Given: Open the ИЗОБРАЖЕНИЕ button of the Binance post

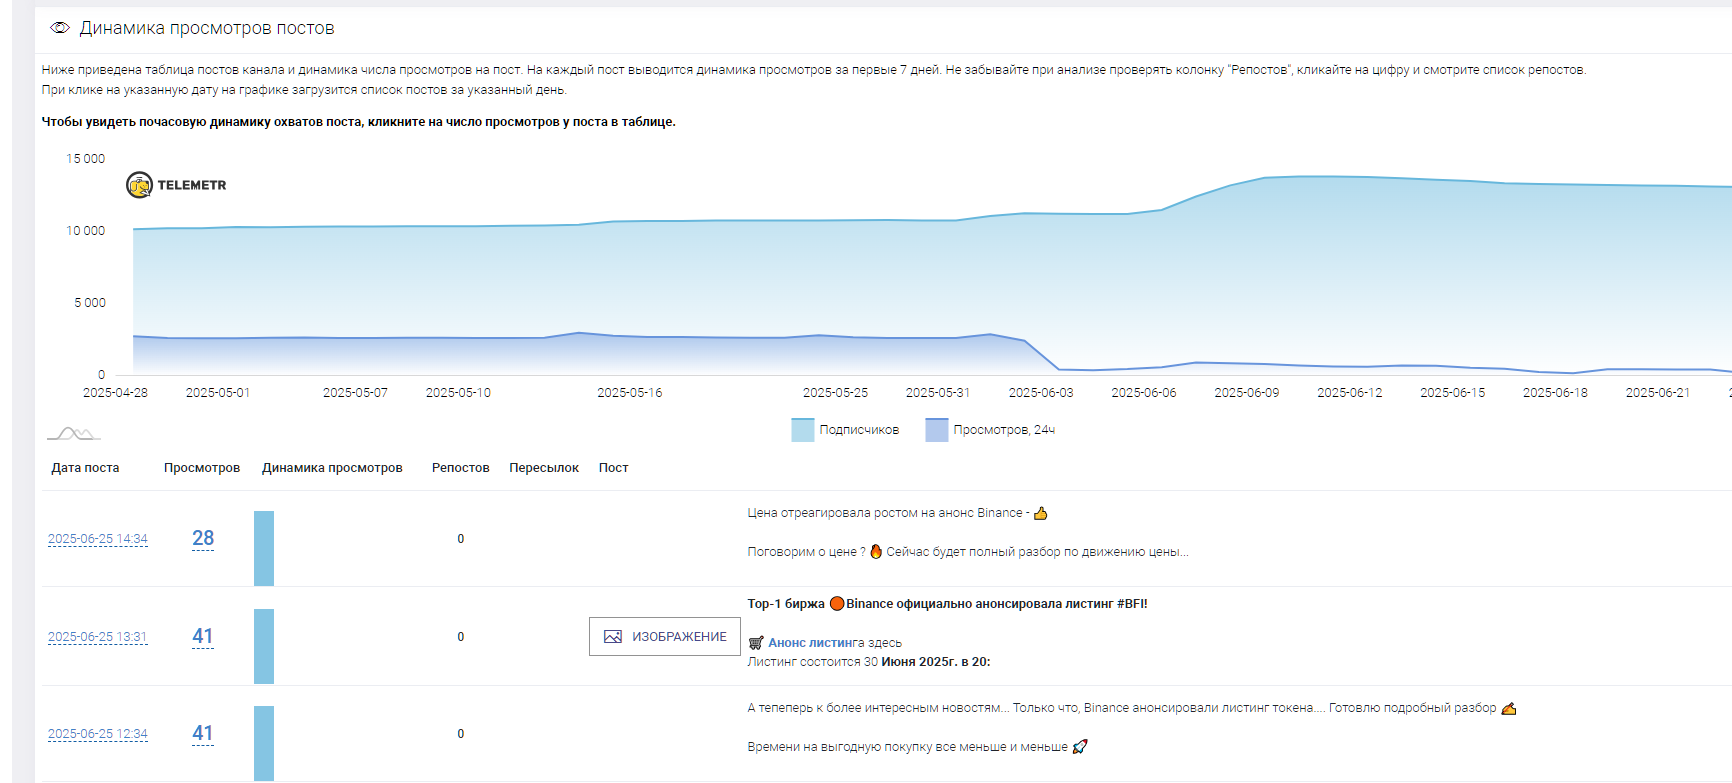Looking at the screenshot, I should [665, 637].
